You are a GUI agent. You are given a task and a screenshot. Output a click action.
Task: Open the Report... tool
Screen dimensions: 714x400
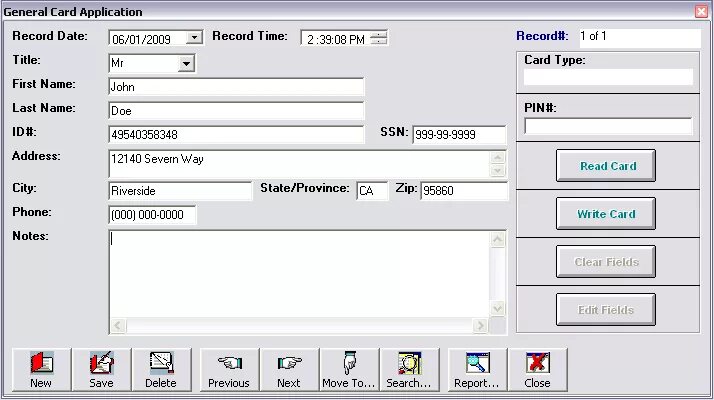click(x=477, y=369)
